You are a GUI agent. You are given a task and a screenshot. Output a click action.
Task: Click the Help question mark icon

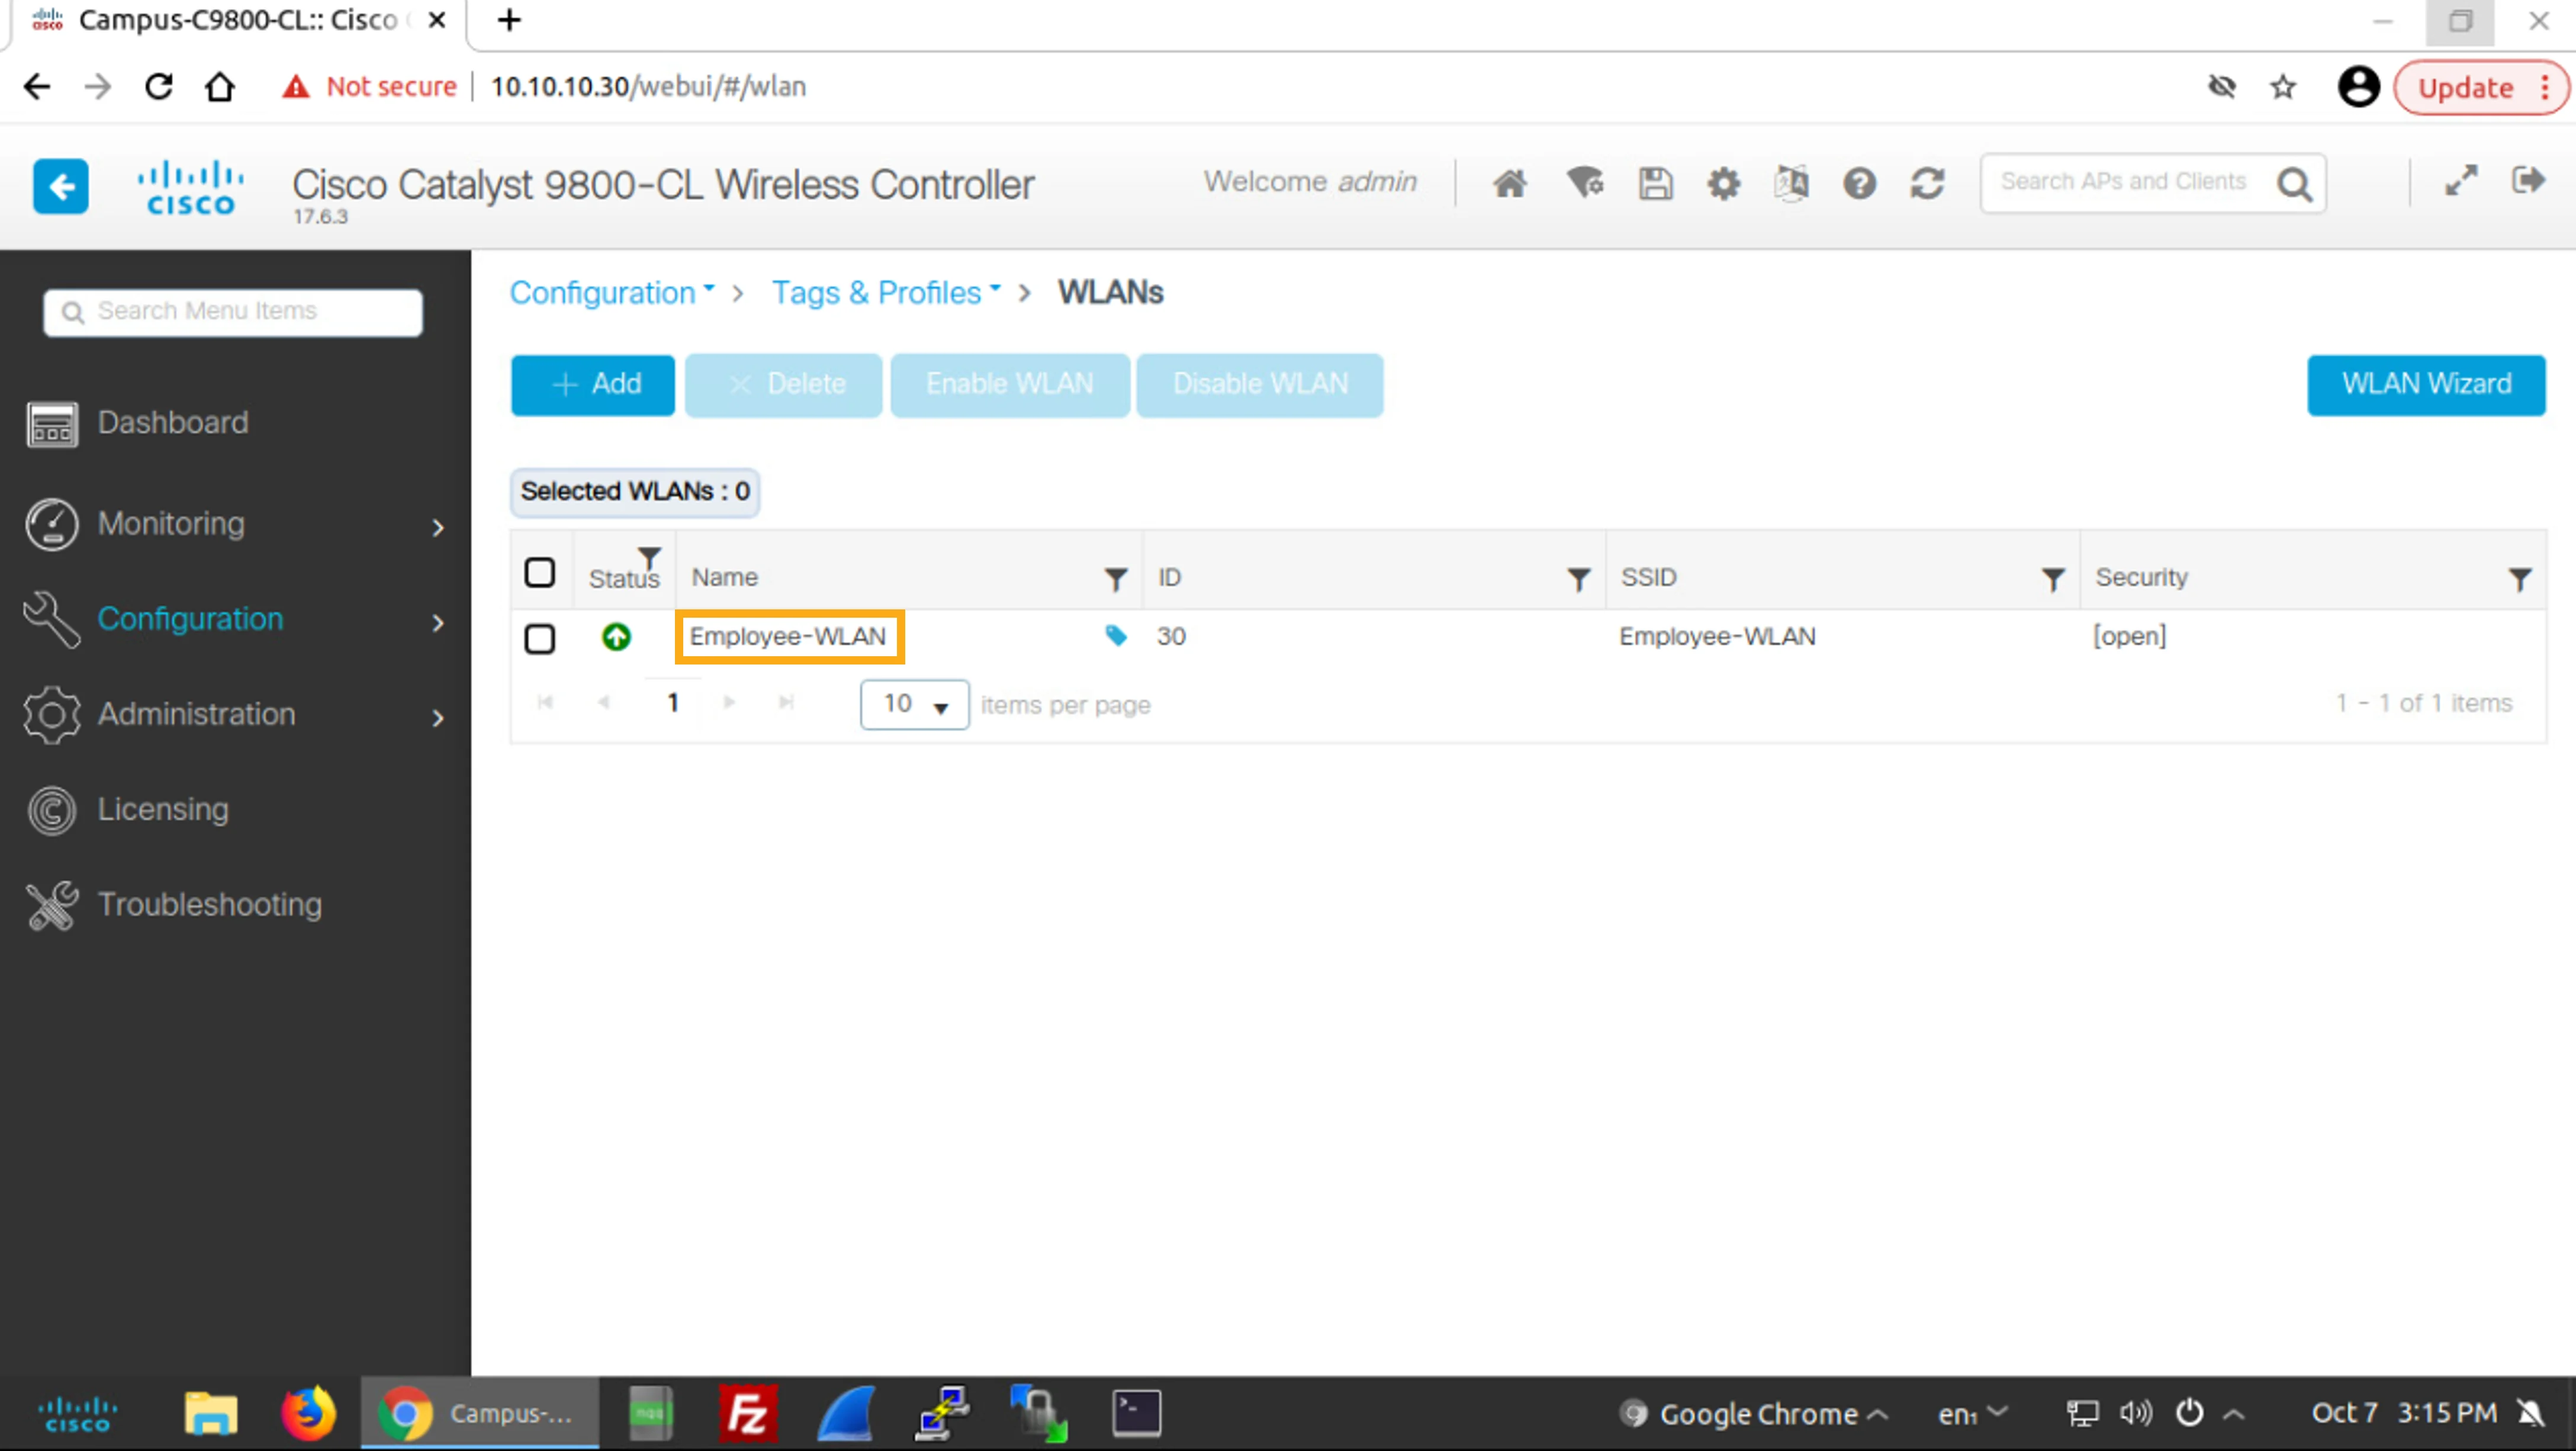(x=1859, y=183)
